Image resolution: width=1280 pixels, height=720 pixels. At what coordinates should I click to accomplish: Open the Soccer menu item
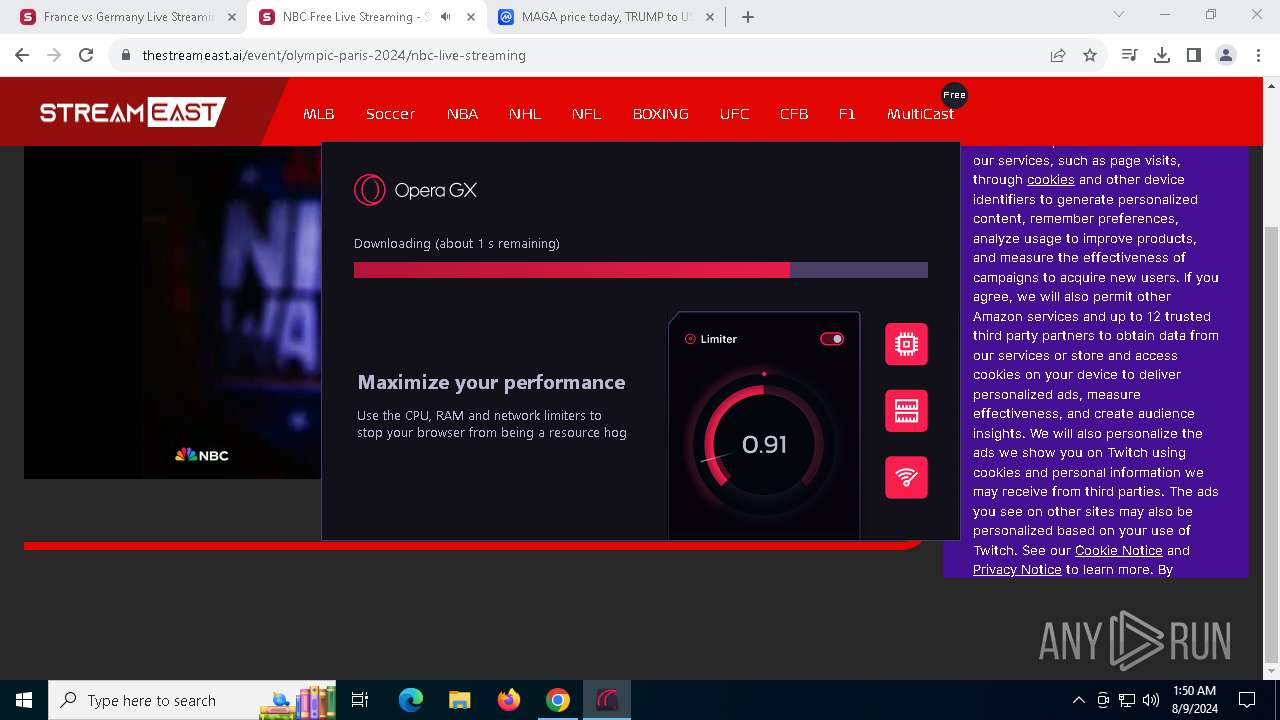tap(390, 114)
